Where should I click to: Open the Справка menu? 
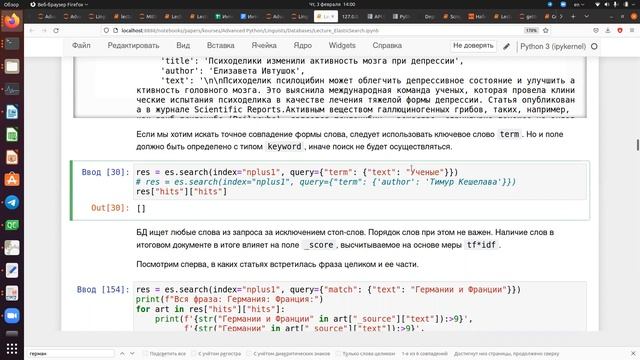387,46
